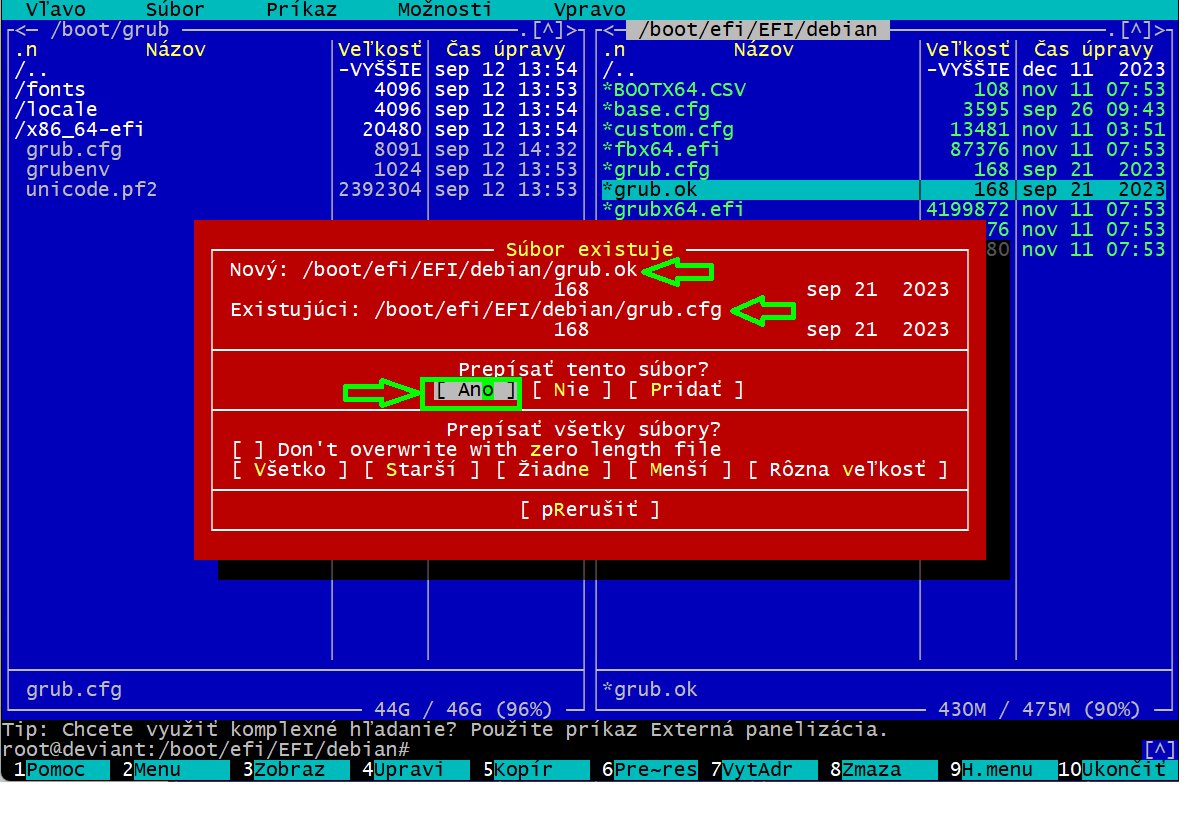Abort the operation with pRerušiť
Viewport: 1201px width, 821px height.
pos(590,510)
